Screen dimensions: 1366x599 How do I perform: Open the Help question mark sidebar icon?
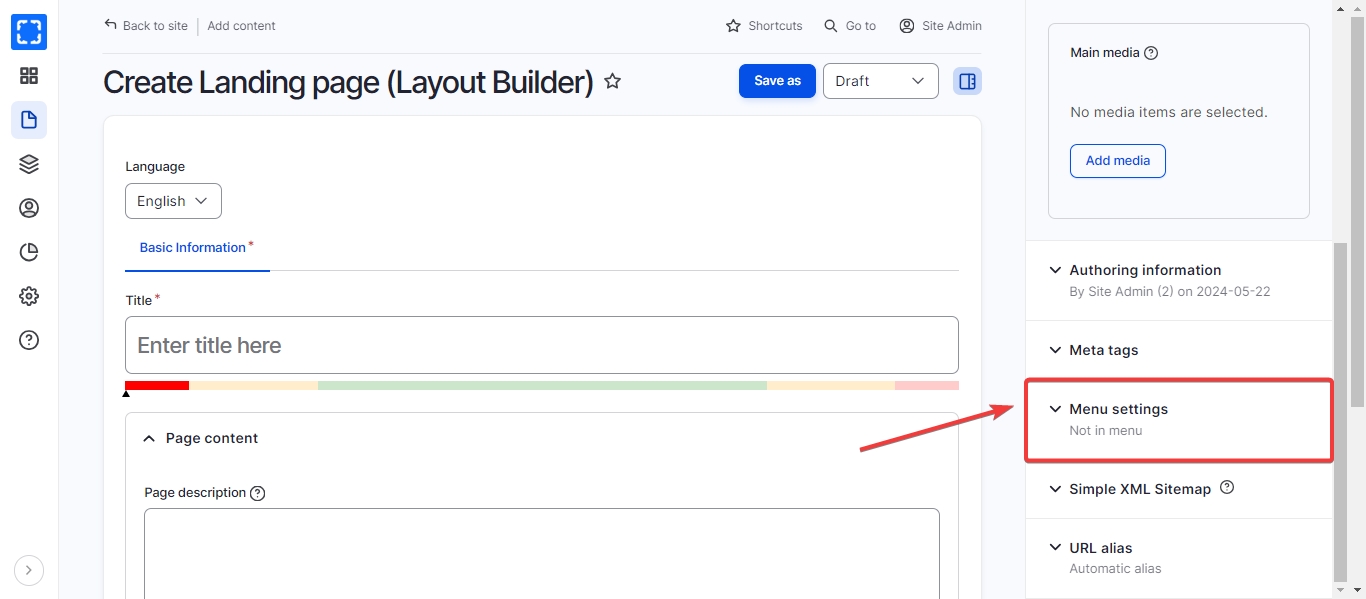(29, 340)
